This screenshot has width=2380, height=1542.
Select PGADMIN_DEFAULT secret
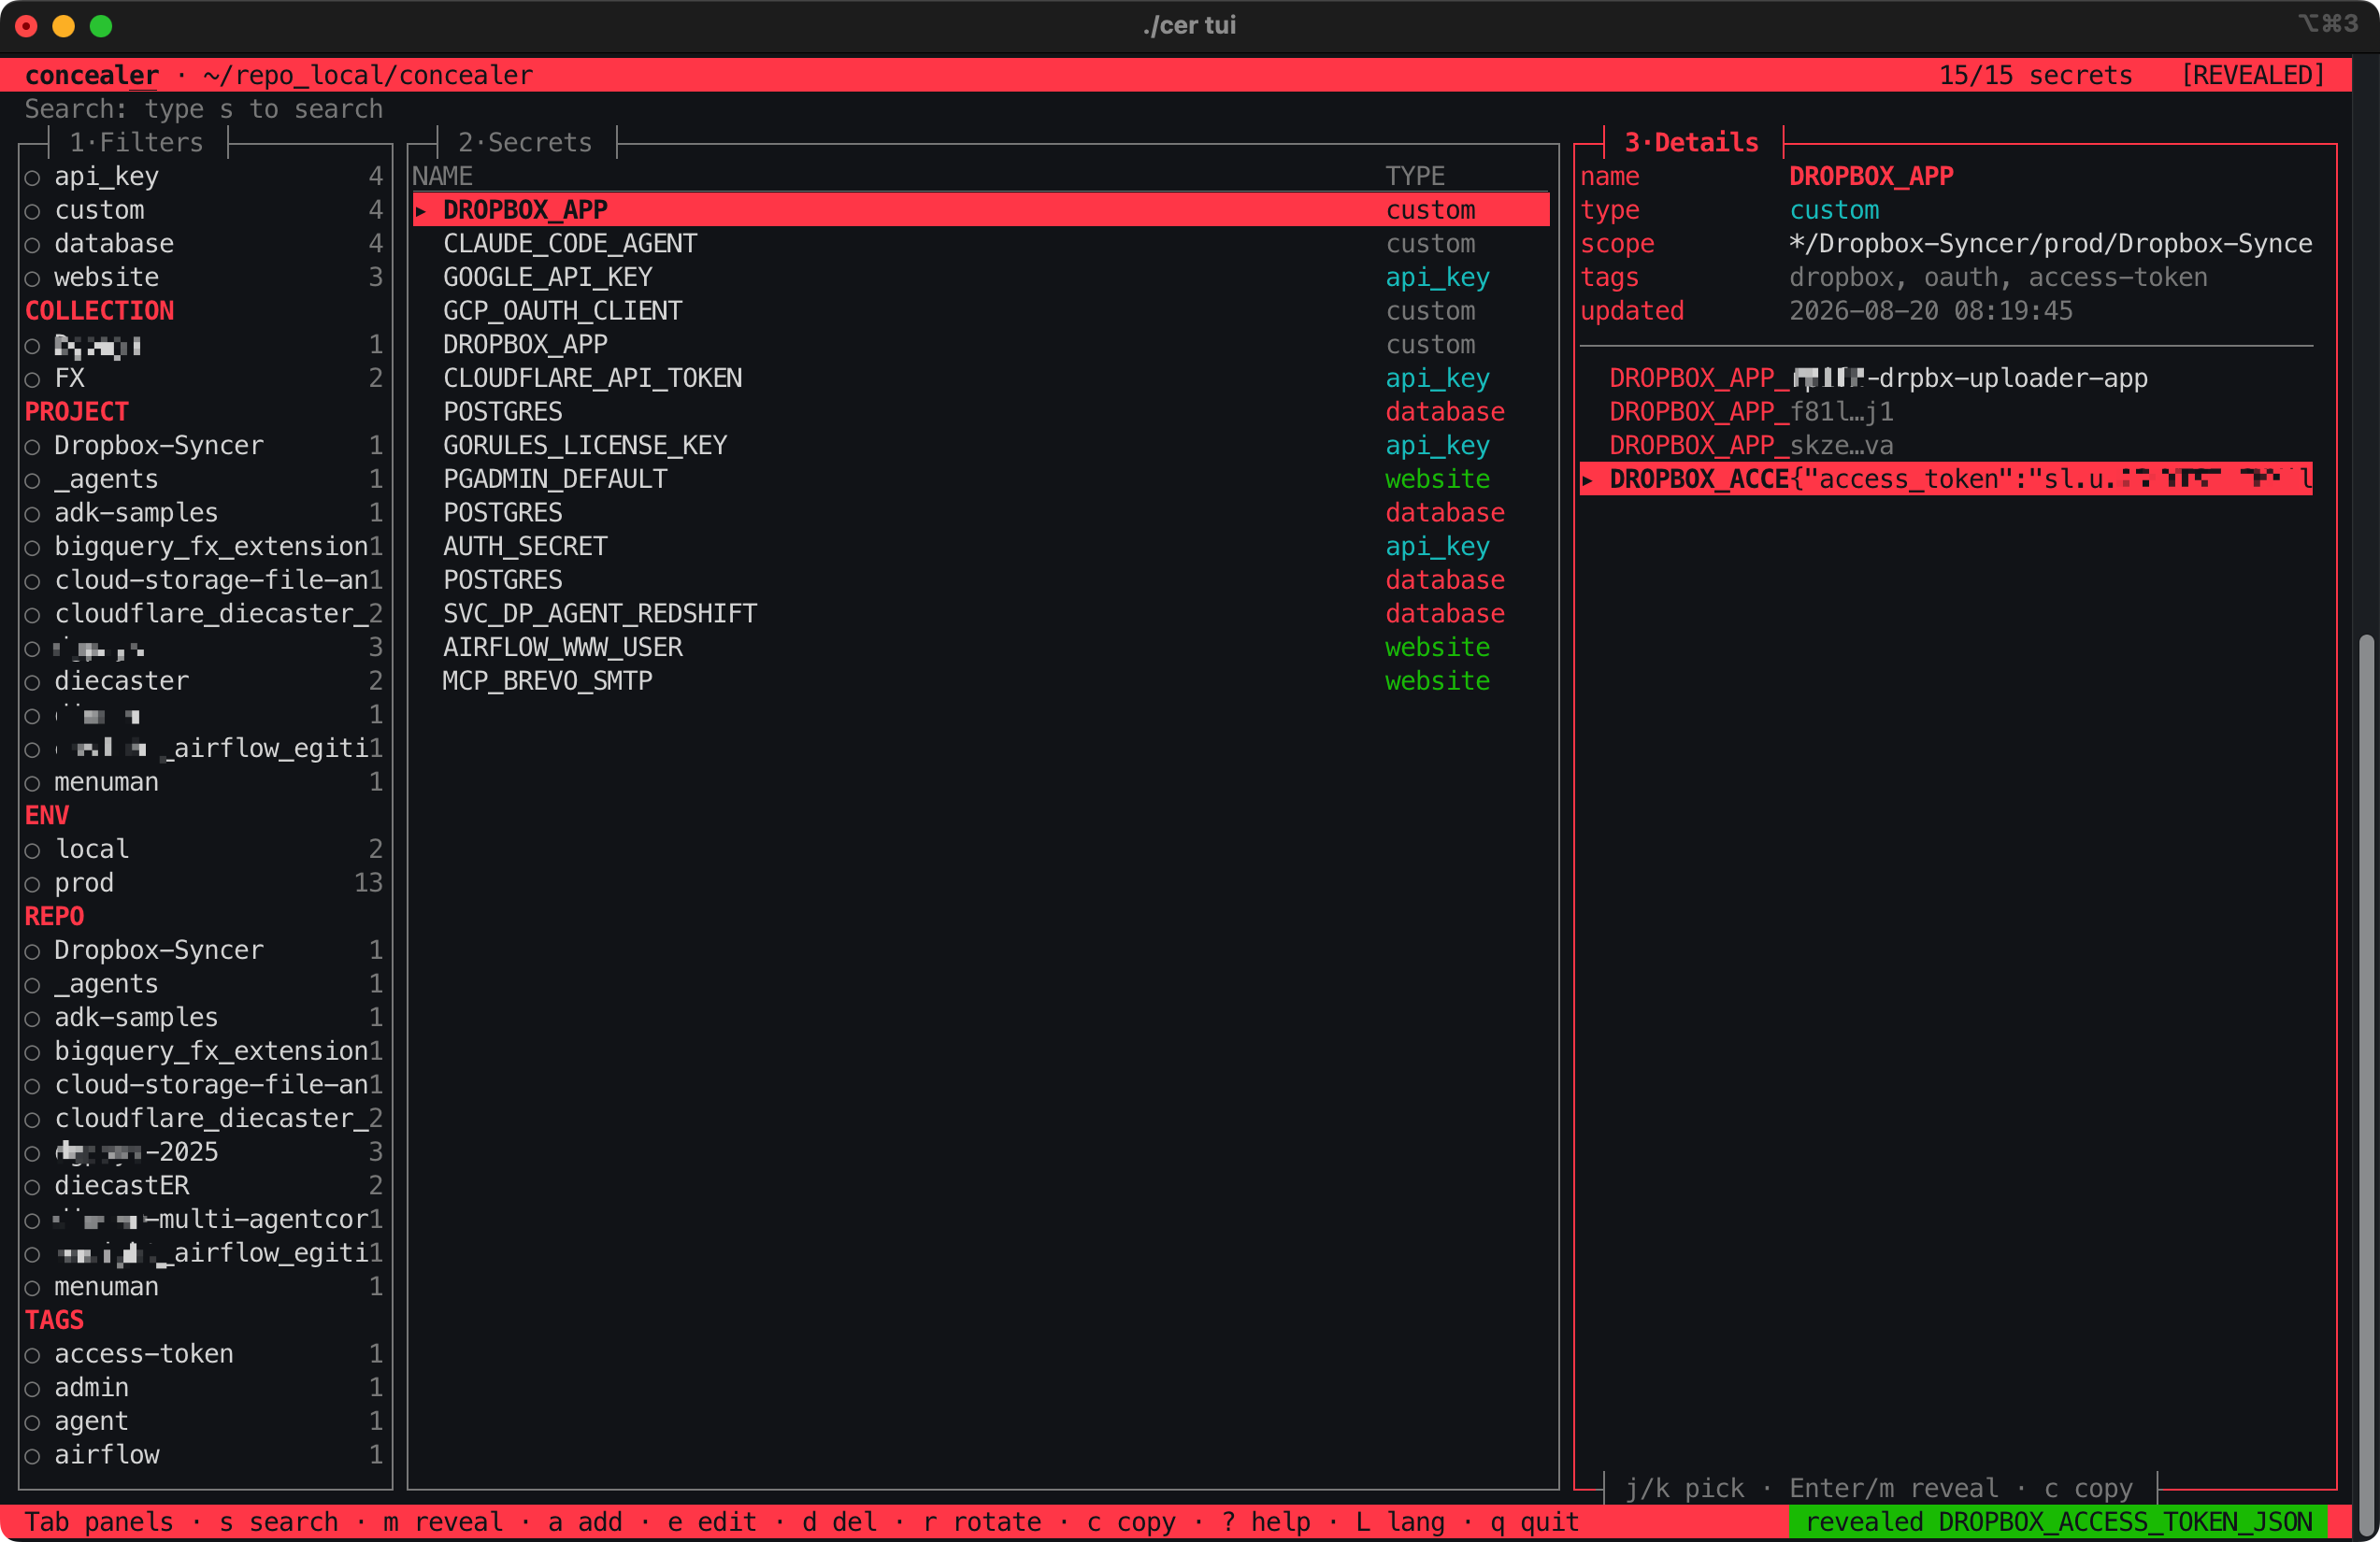980,480
